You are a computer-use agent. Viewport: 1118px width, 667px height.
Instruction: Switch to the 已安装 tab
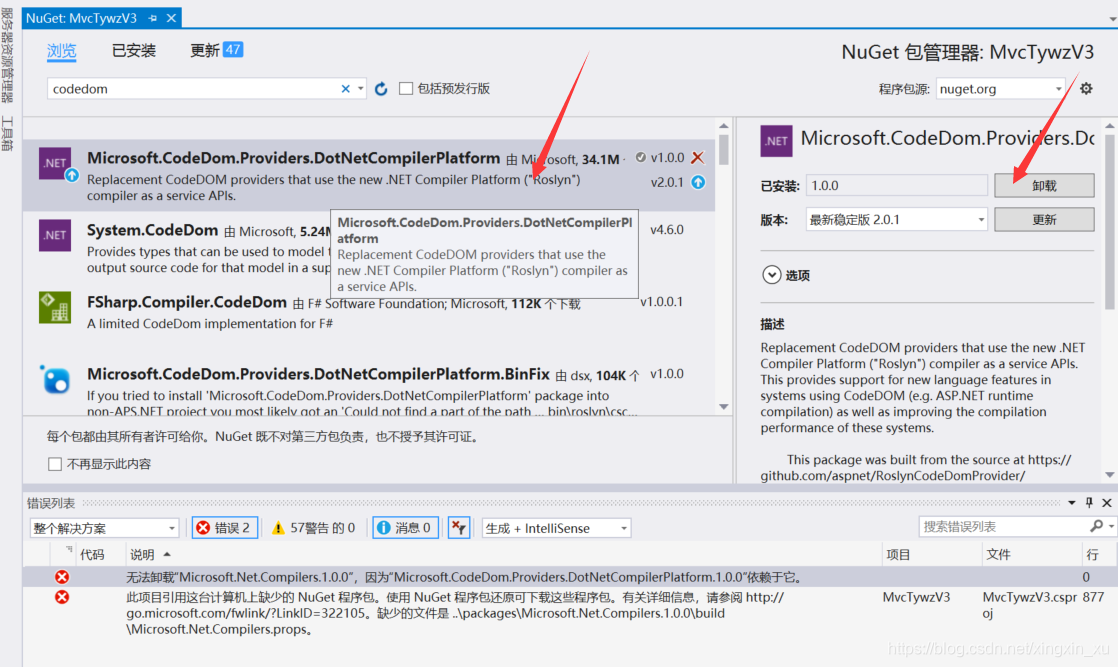(133, 50)
